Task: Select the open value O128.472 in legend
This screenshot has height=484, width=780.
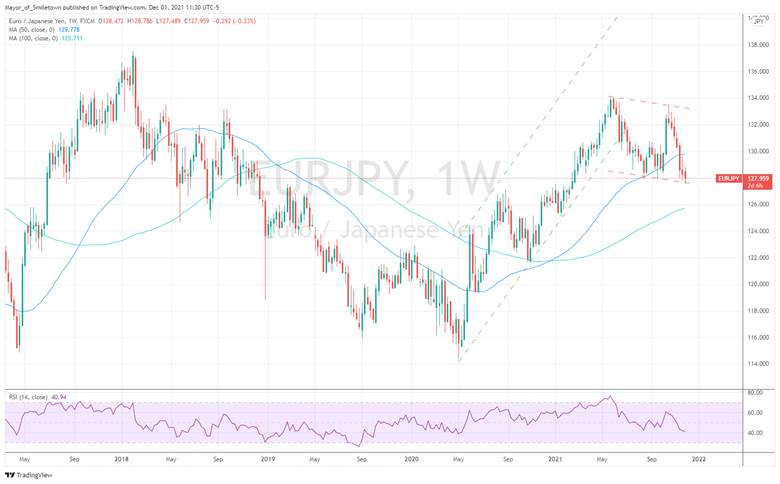Action: pos(111,21)
